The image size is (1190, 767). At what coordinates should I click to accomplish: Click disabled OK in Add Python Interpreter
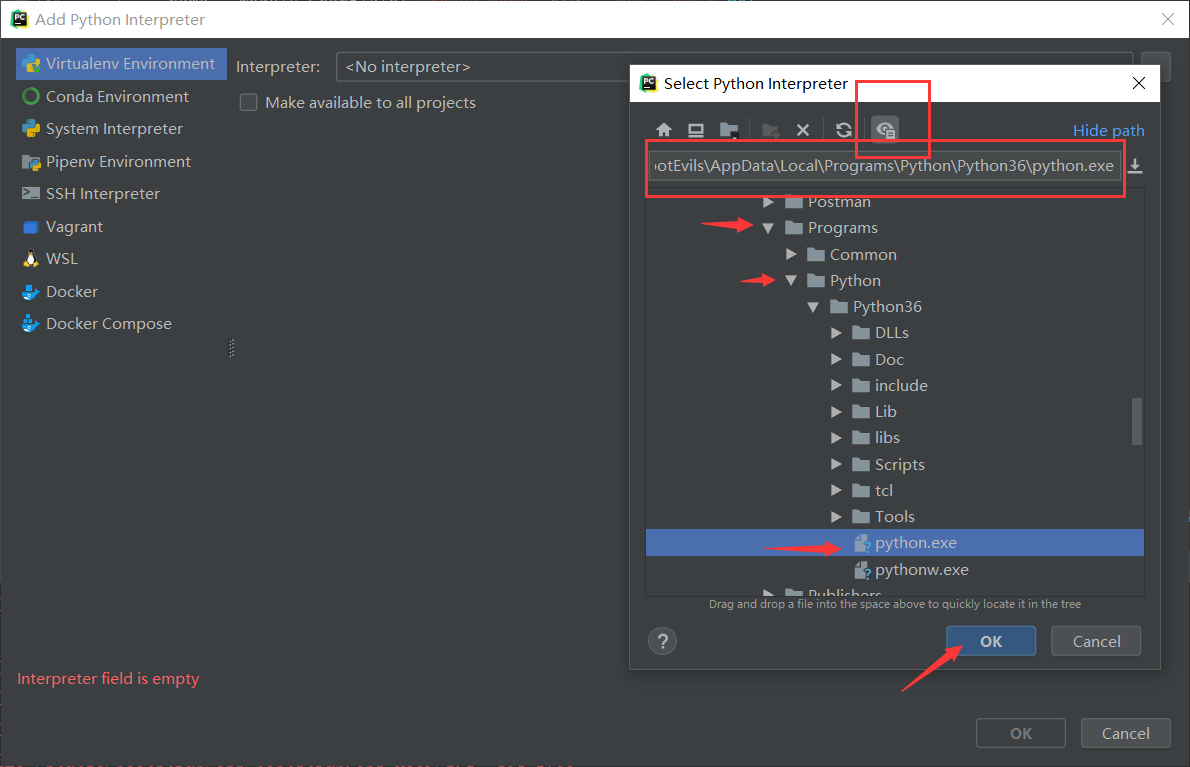1021,734
